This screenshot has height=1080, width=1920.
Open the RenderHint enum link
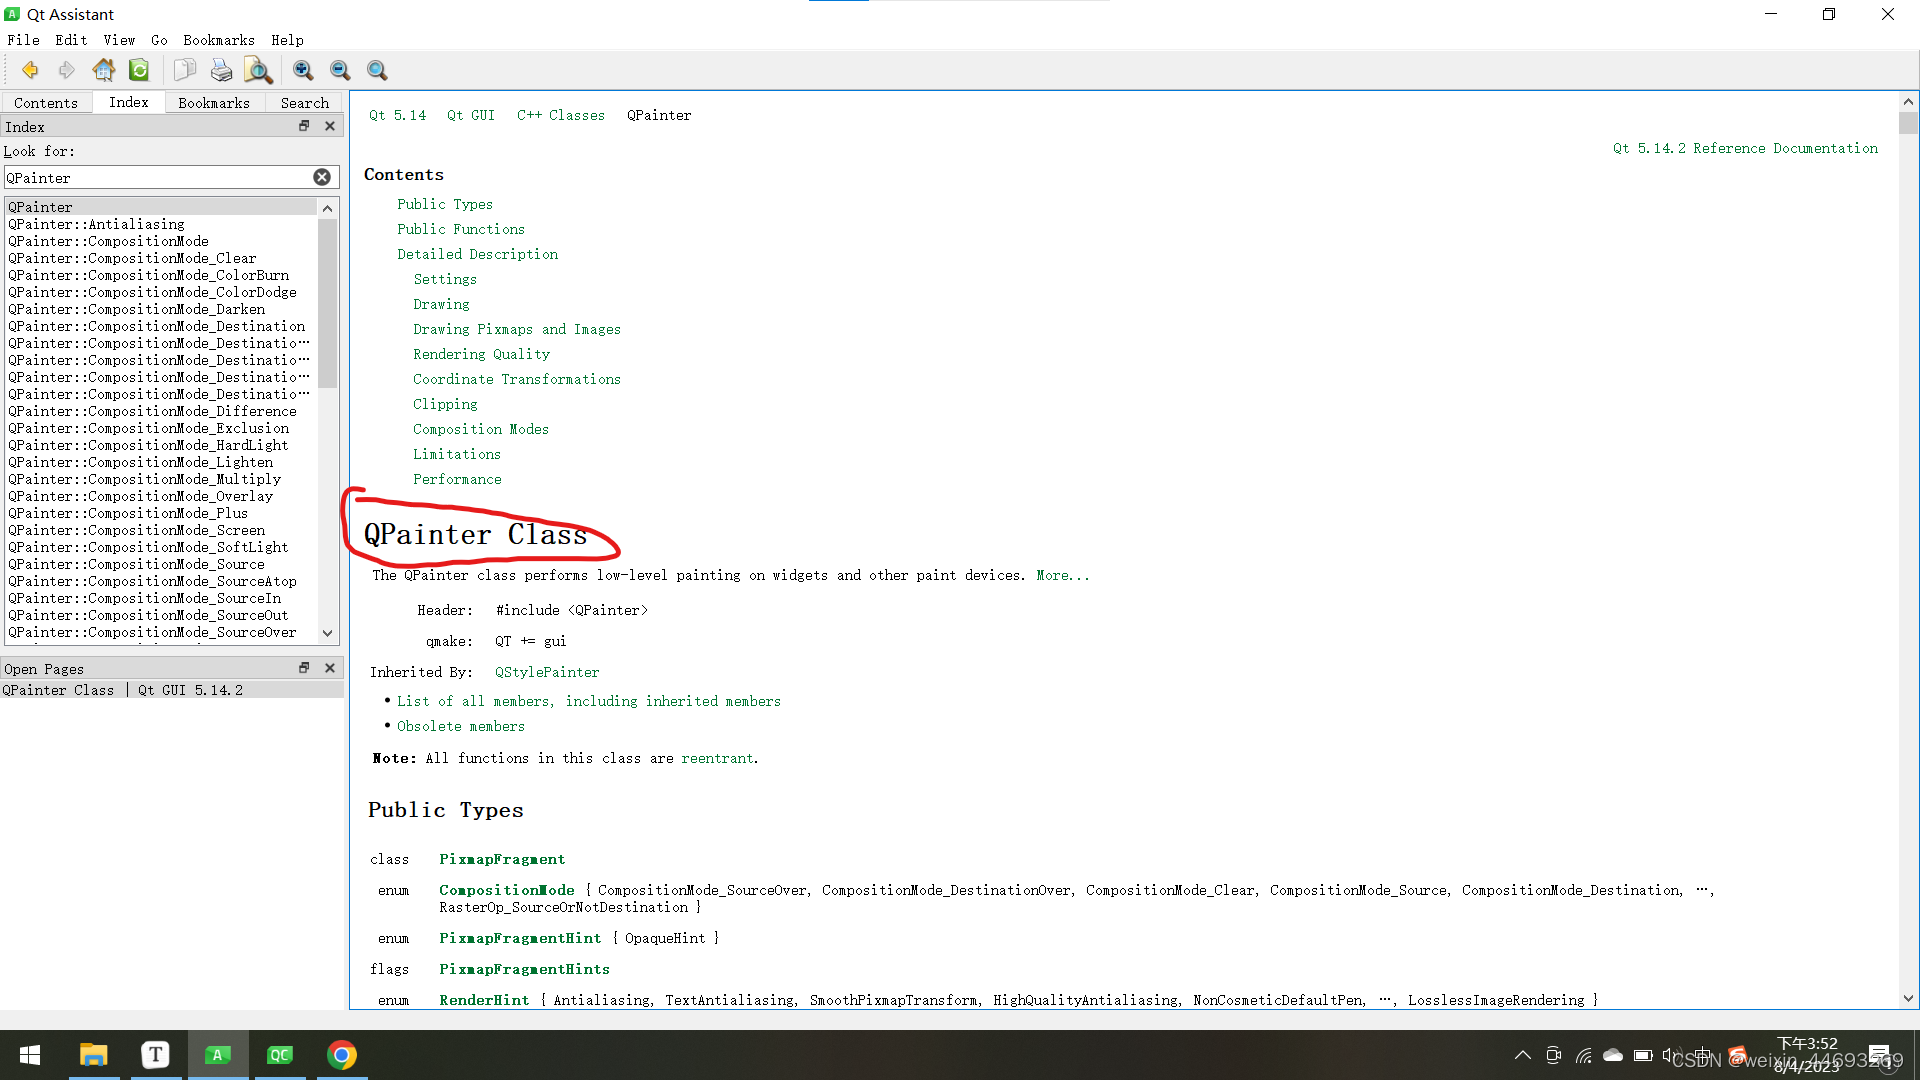click(484, 1000)
